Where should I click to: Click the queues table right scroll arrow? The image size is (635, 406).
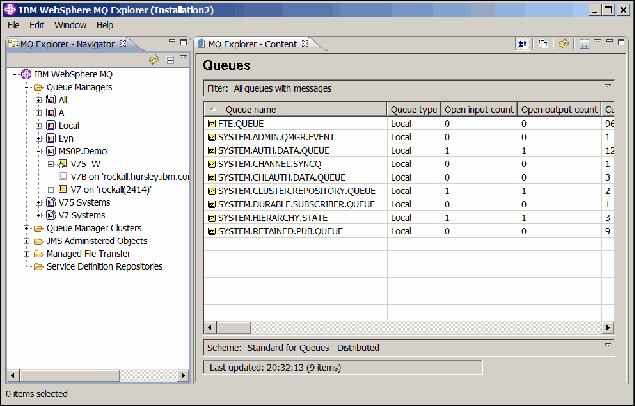pos(608,327)
